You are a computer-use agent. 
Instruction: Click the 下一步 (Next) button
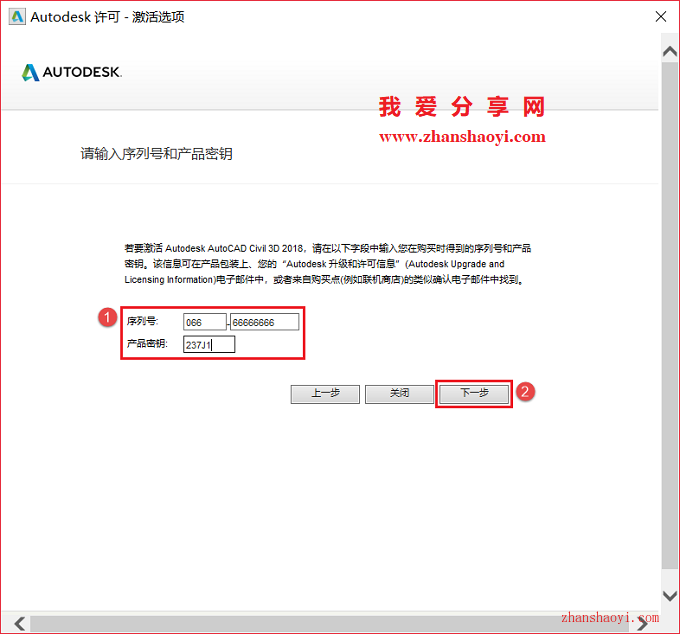point(474,394)
